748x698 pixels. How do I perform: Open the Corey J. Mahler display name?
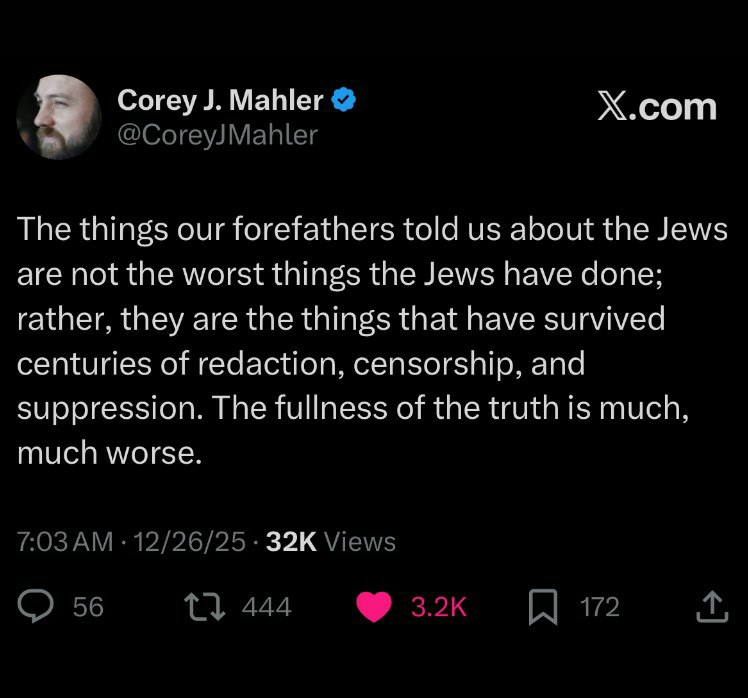220,101
